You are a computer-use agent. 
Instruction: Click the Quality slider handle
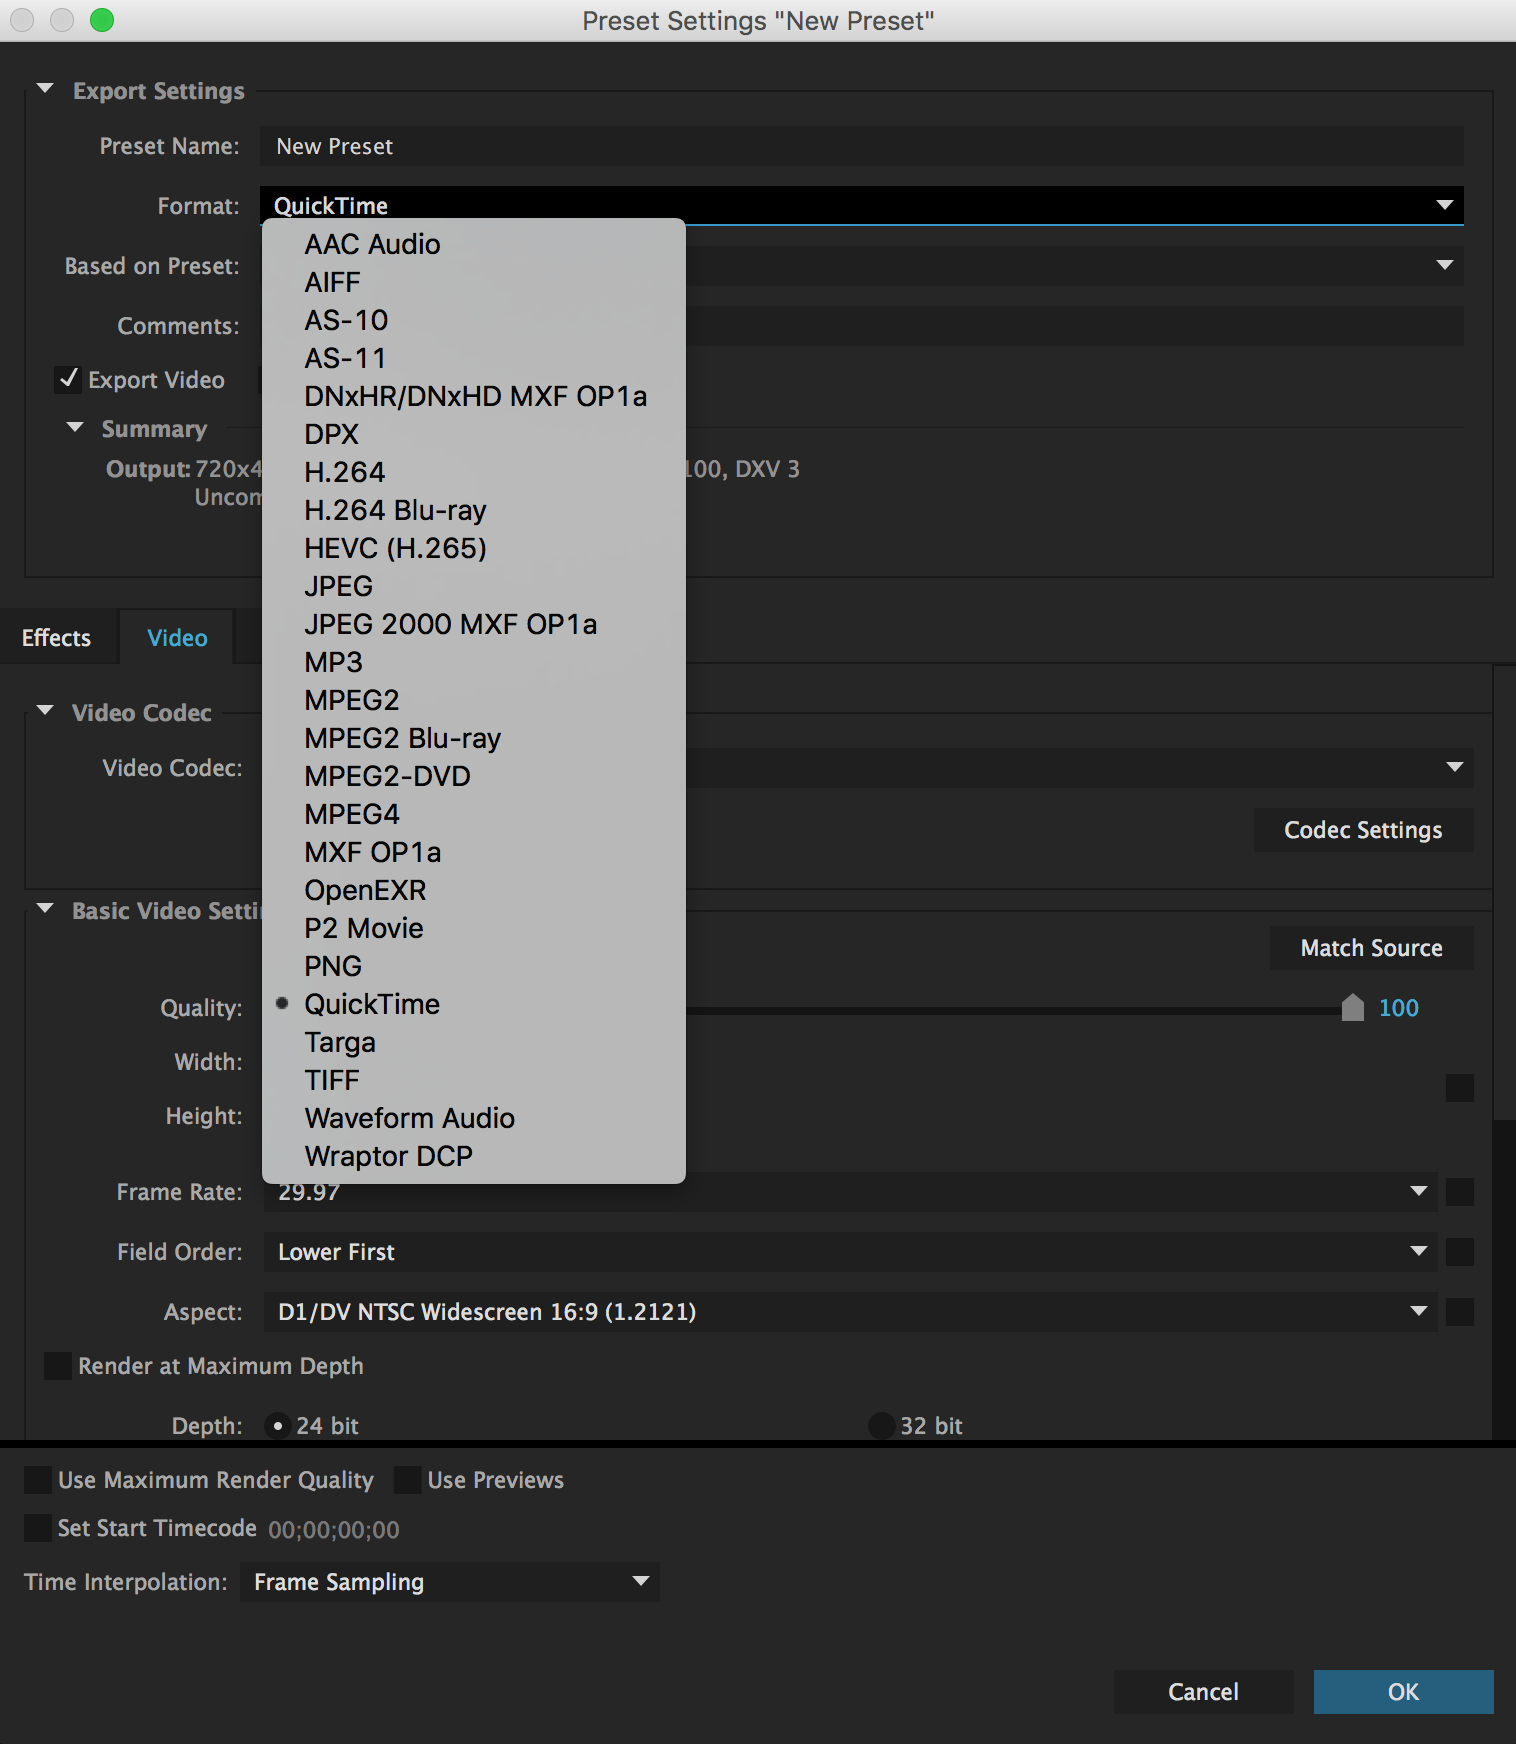[1352, 1007]
